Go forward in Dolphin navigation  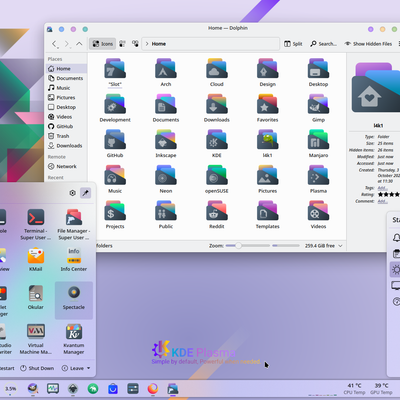click(67, 44)
